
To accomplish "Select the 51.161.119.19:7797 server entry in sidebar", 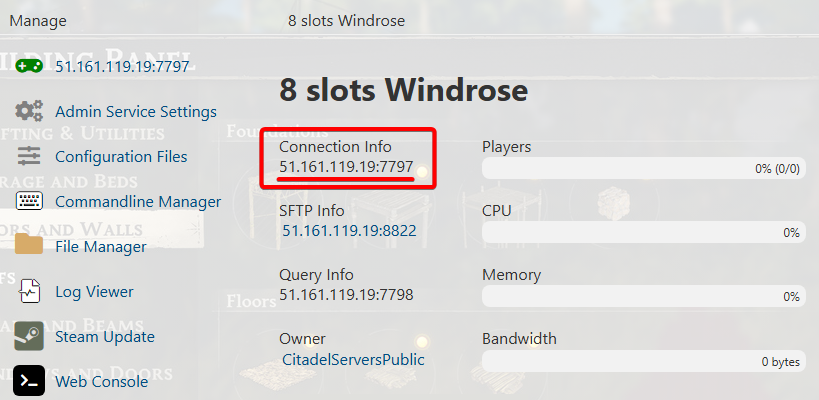I will point(122,67).
